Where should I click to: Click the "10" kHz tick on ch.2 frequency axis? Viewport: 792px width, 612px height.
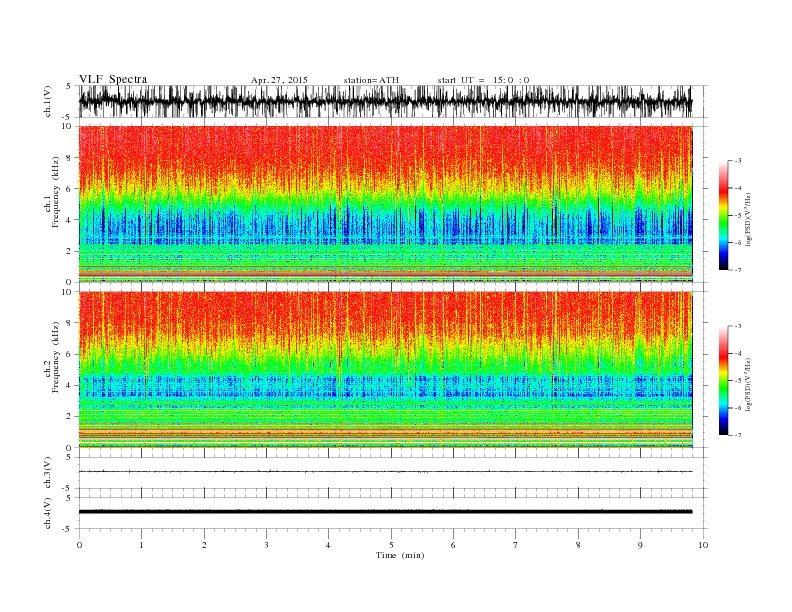coord(67,292)
